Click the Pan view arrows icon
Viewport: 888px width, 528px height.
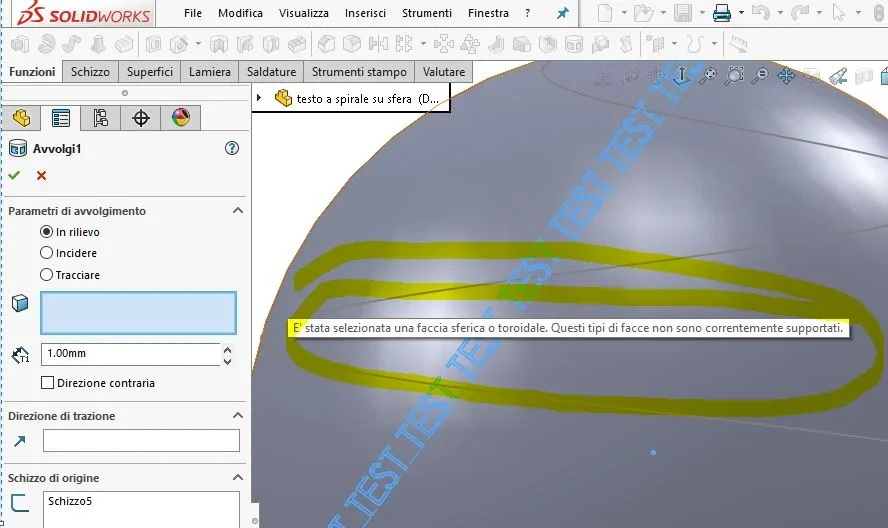pos(787,75)
